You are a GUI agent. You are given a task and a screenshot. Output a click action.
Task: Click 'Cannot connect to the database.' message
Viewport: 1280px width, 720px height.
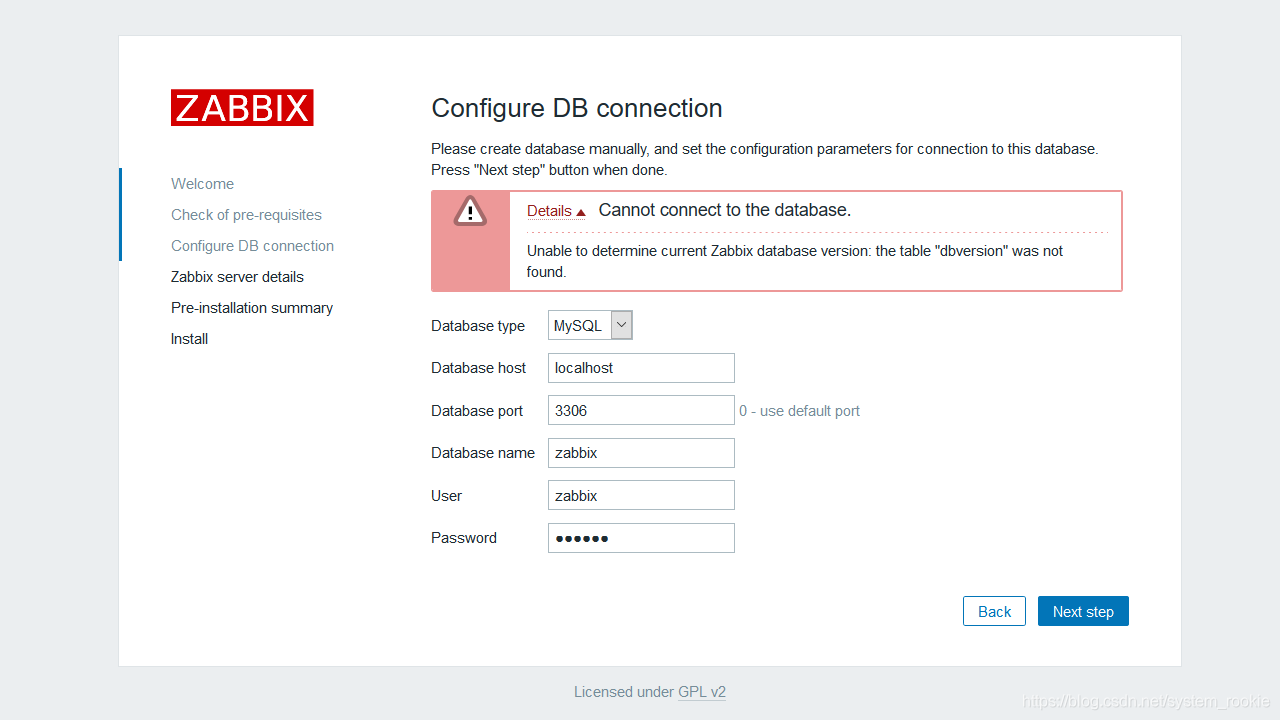725,210
